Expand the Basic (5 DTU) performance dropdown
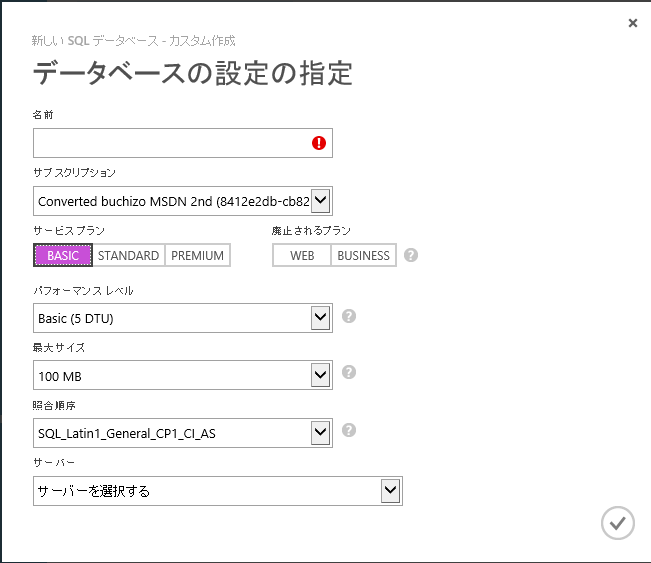This screenshot has height=563, width=651. point(320,318)
